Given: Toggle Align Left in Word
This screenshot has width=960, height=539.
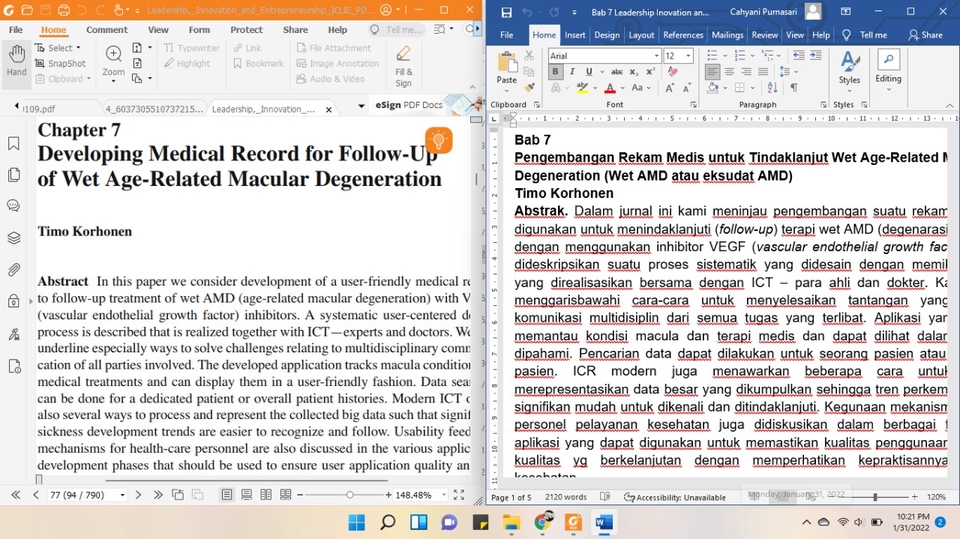Looking at the screenshot, I should [712, 72].
